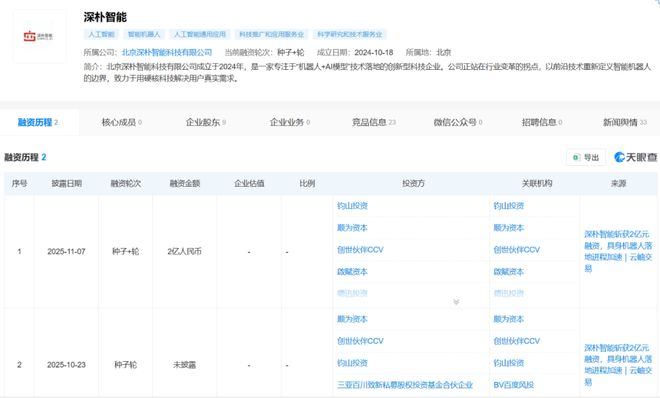Open 钧山投资 investor link in 2025-11-07 row

[352, 206]
